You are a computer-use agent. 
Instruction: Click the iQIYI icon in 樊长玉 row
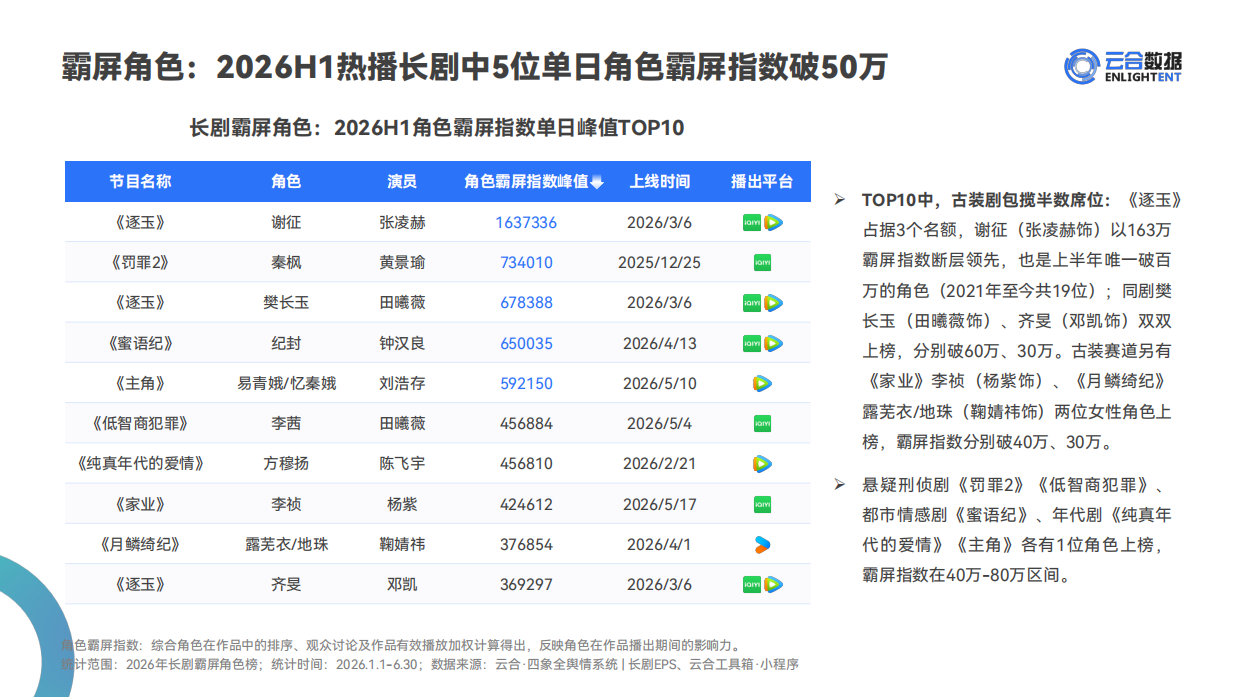coord(751,303)
